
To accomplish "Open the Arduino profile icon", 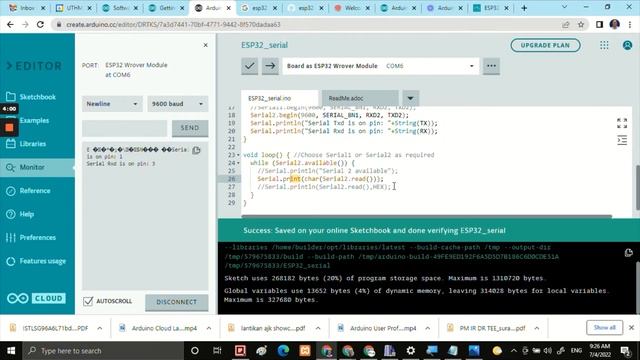I will pos(627,45).
